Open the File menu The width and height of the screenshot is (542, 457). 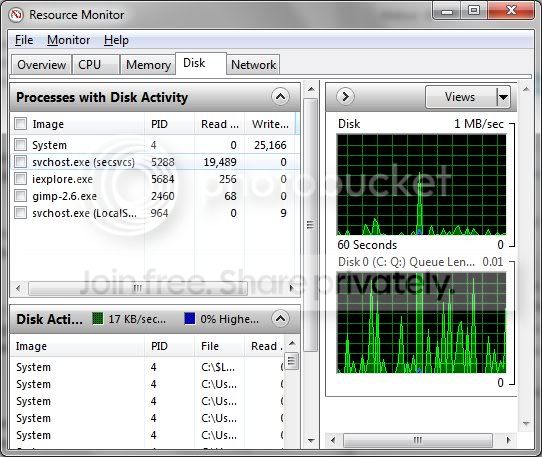pyautogui.click(x=24, y=40)
